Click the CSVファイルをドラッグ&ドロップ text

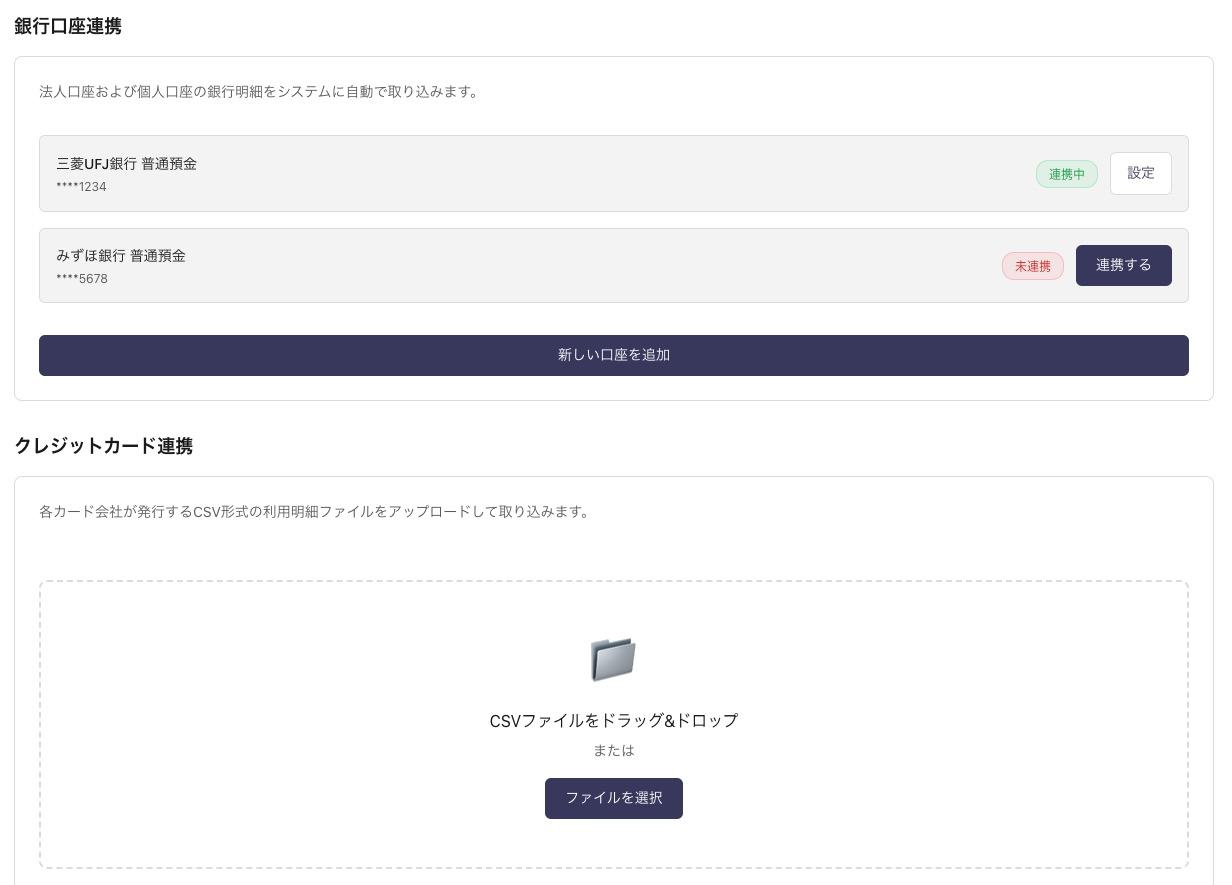click(x=613, y=721)
